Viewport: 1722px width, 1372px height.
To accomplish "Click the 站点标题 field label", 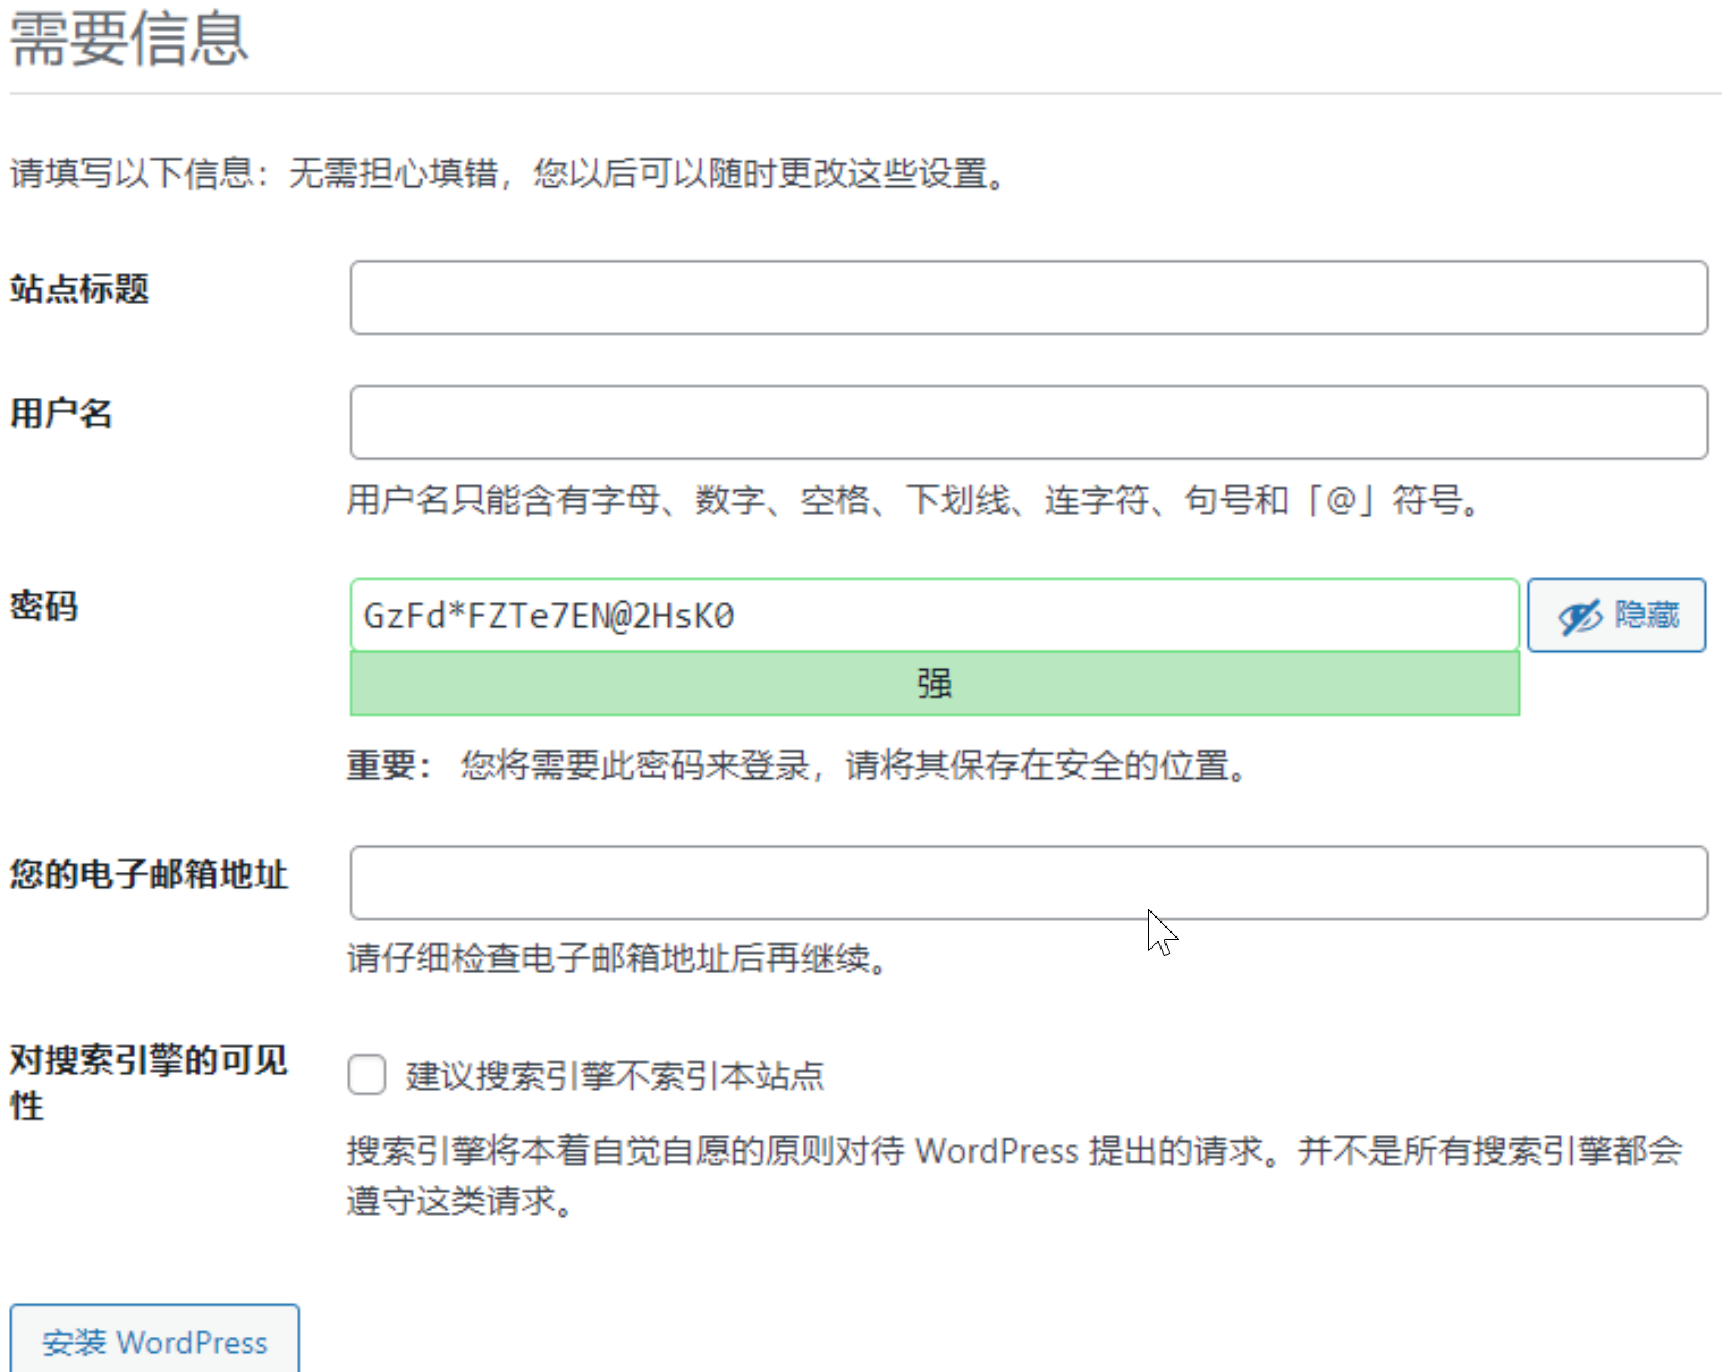I will (80, 289).
